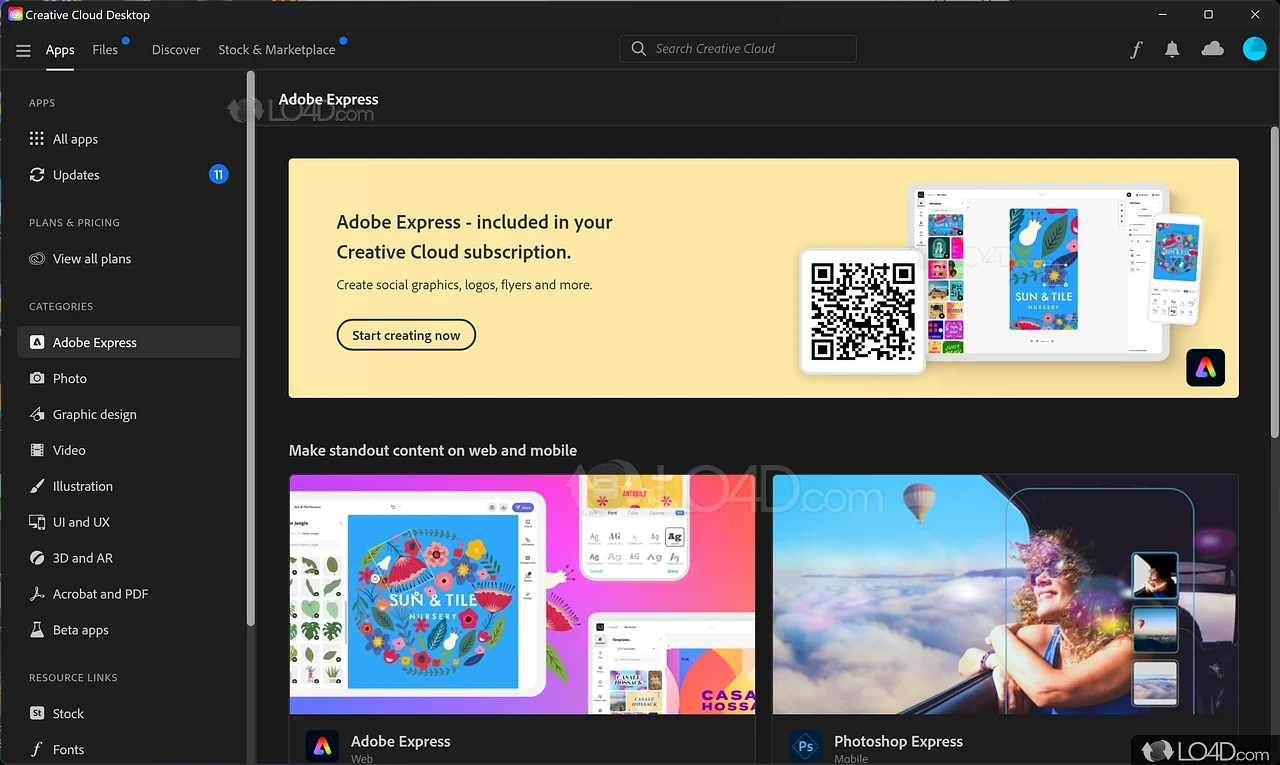Select Photo category
1280x765 pixels.
pos(129,378)
